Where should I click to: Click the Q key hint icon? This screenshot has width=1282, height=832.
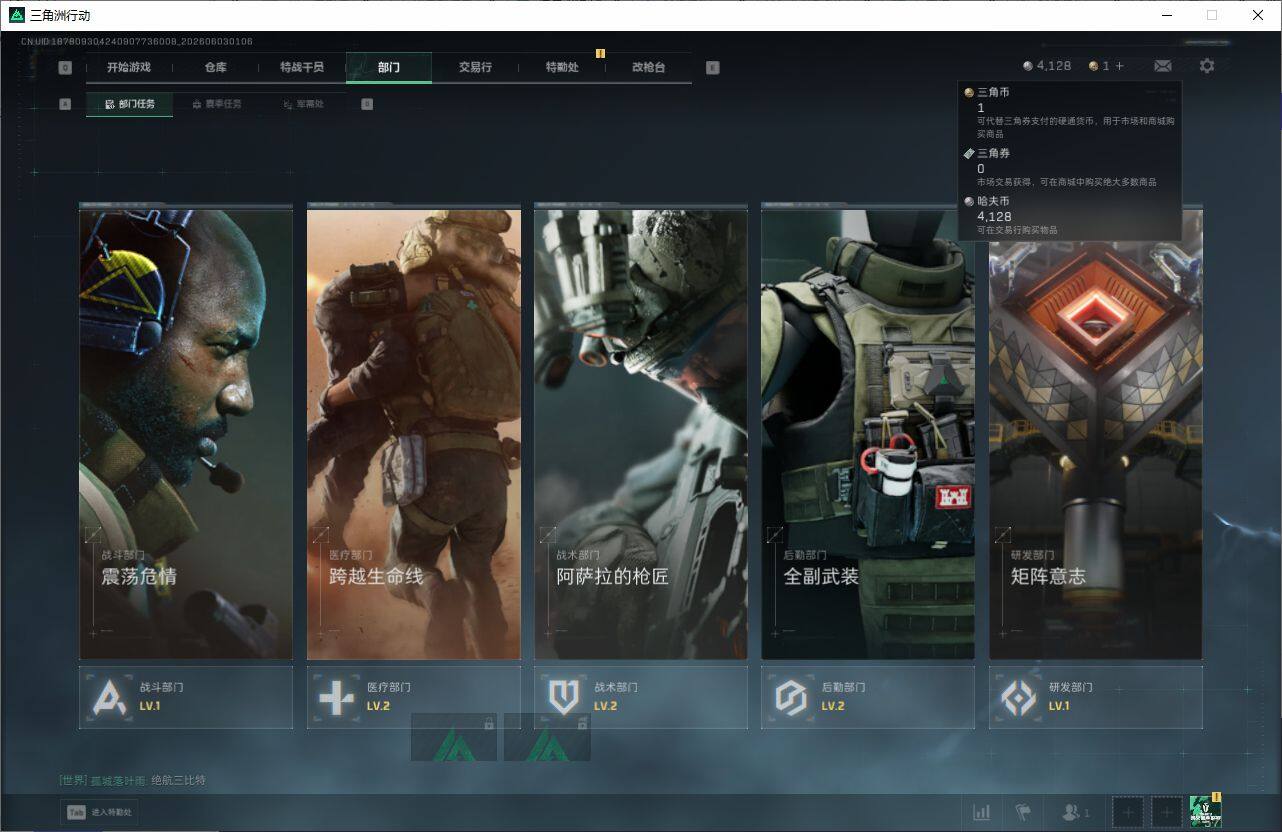tap(65, 68)
